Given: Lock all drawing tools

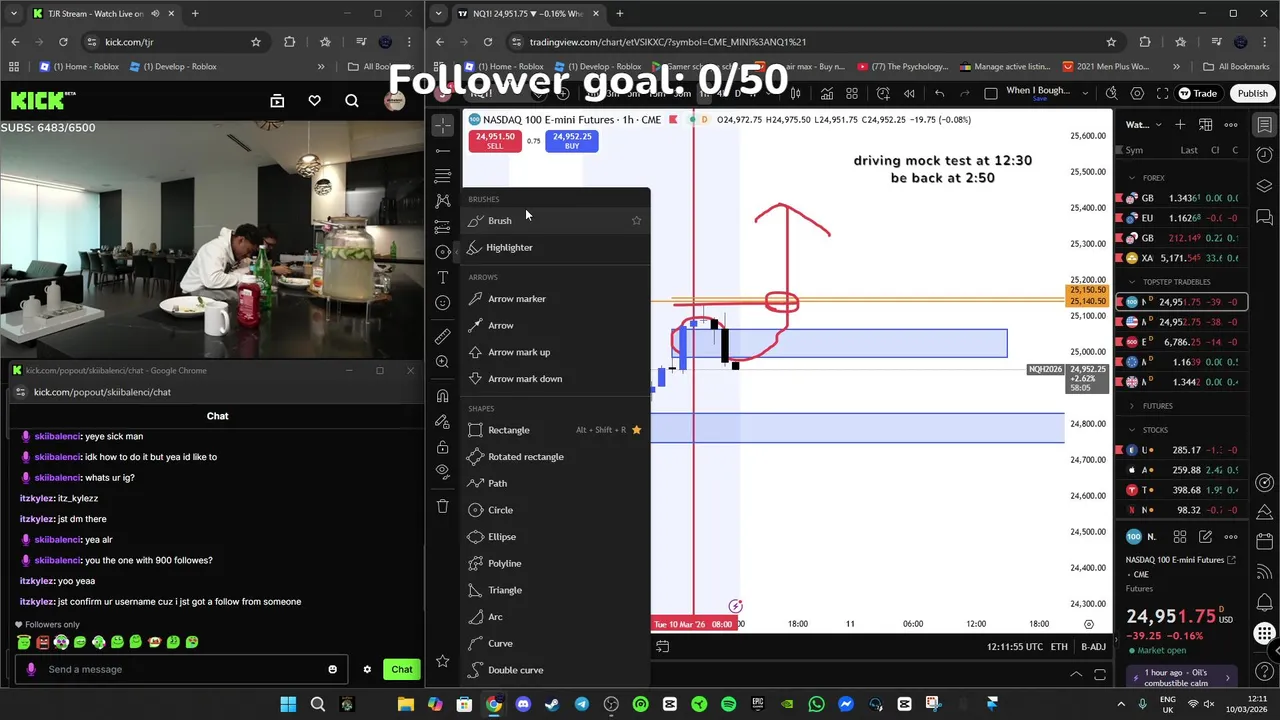Looking at the screenshot, I should 443,446.
